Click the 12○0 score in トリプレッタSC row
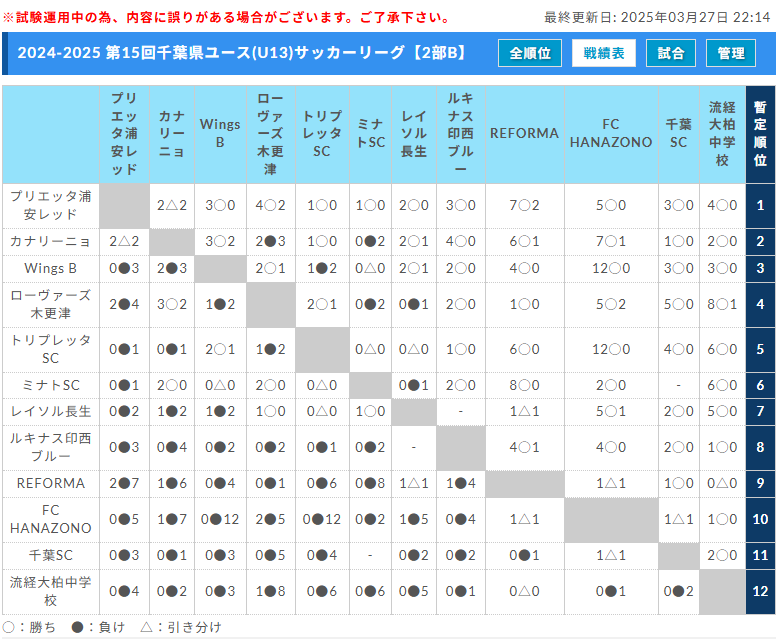Screen dimensions: 778x639 coord(611,349)
